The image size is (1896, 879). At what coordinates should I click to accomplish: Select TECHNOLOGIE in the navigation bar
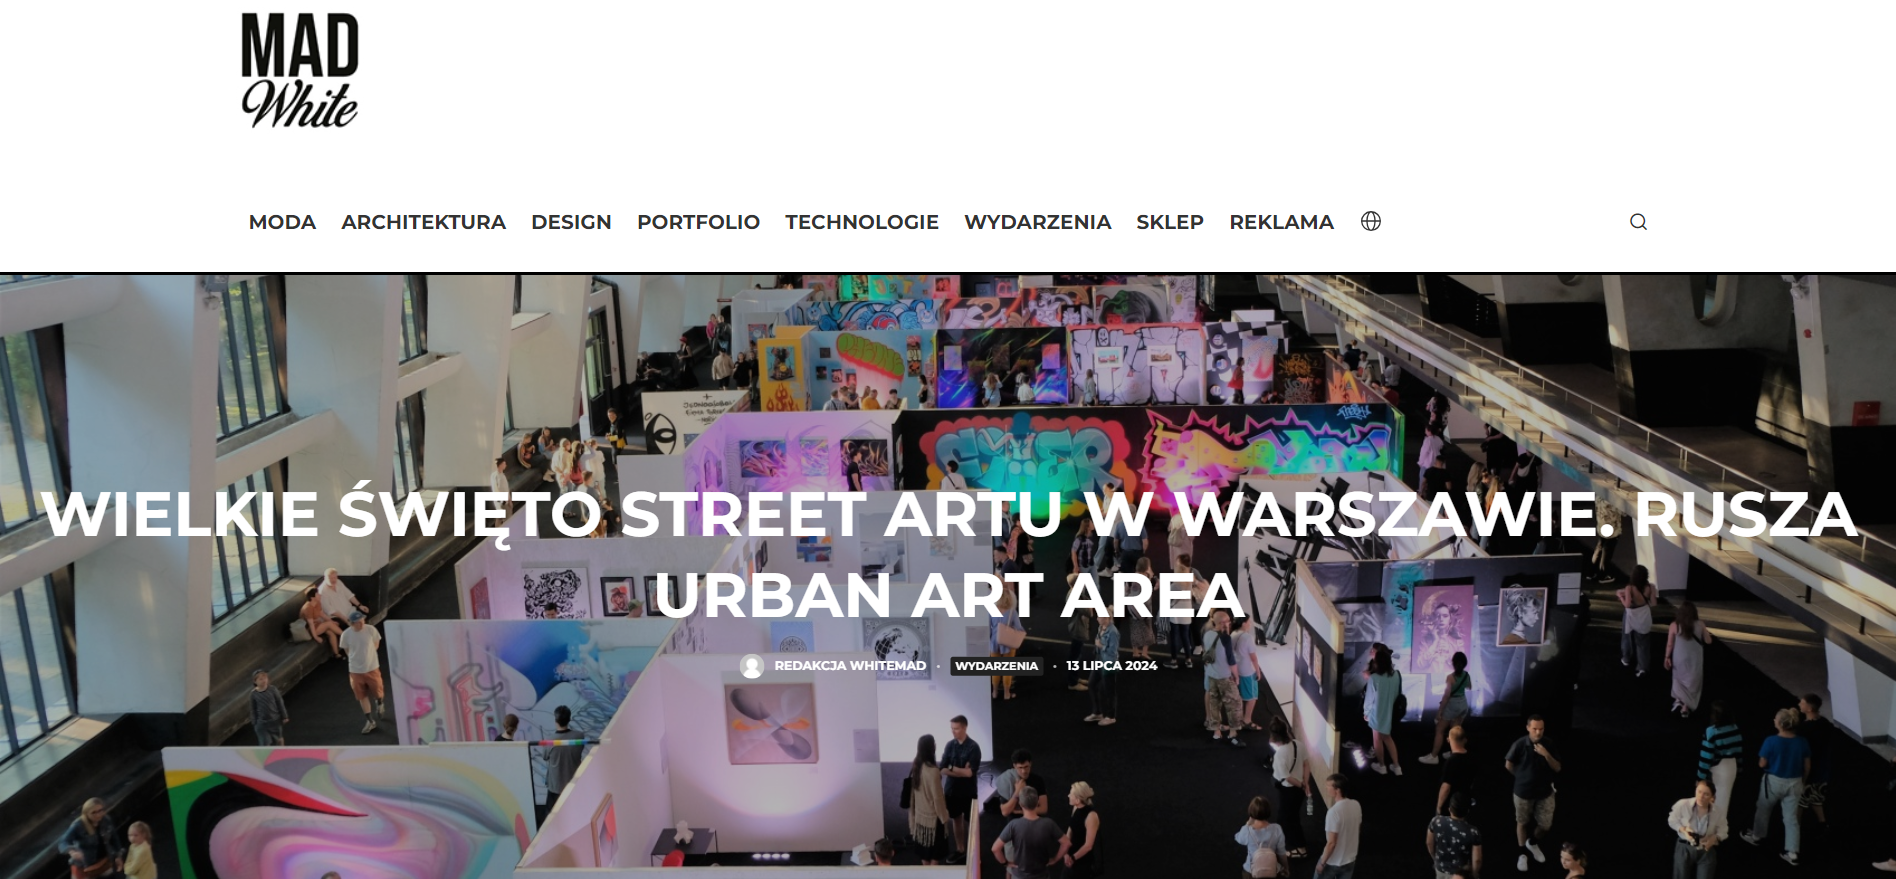(862, 222)
